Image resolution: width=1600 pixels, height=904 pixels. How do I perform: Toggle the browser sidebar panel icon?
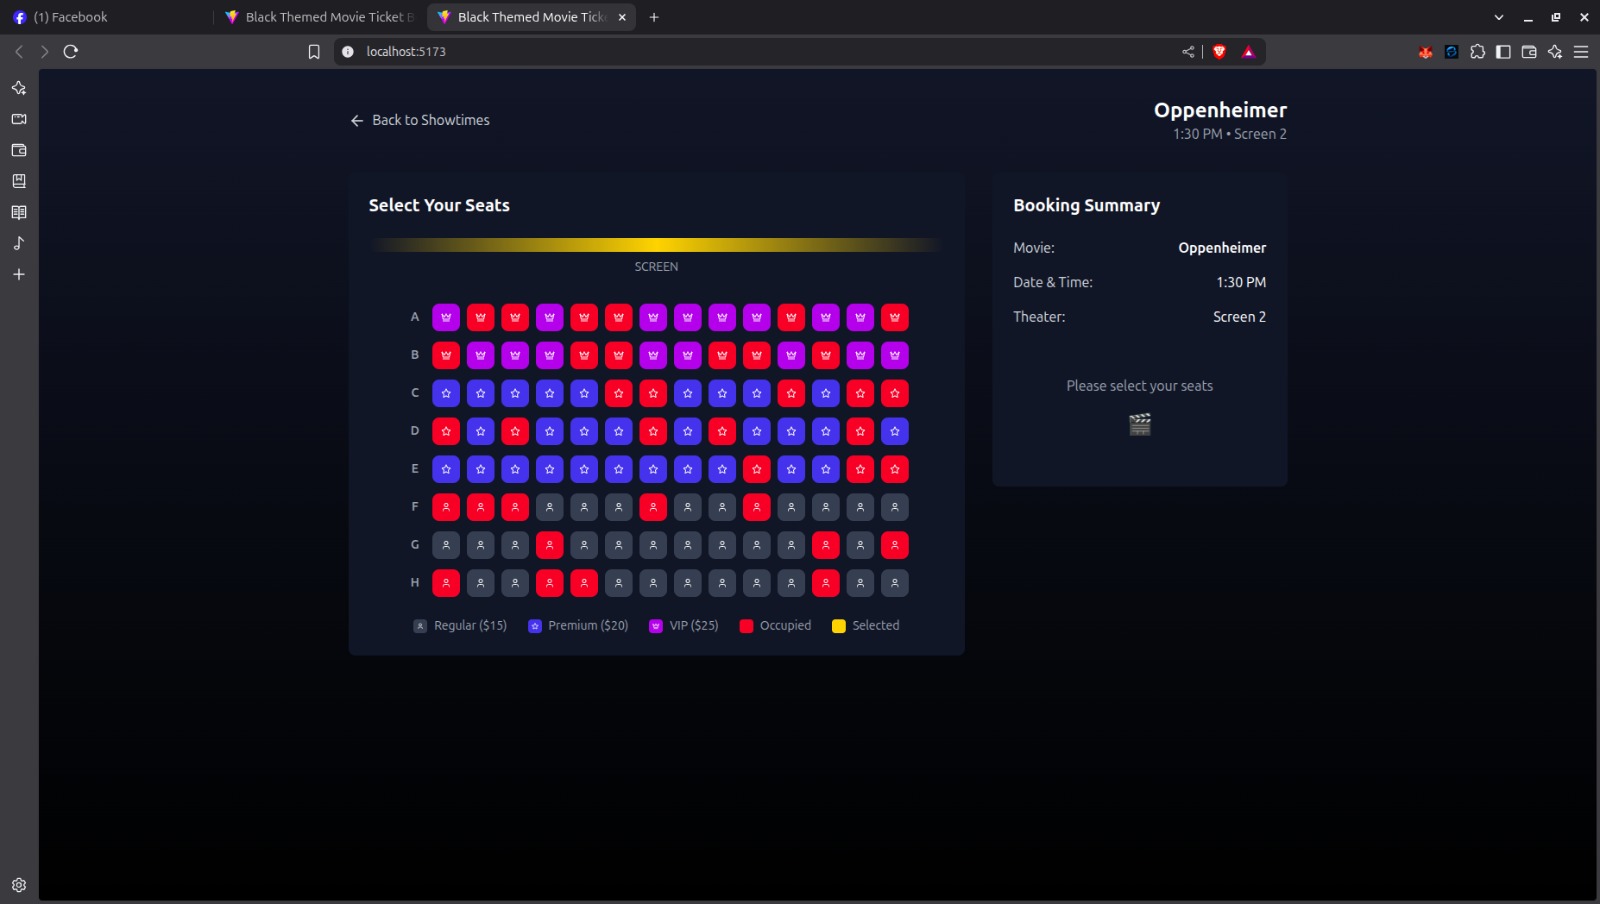pyautogui.click(x=1503, y=52)
